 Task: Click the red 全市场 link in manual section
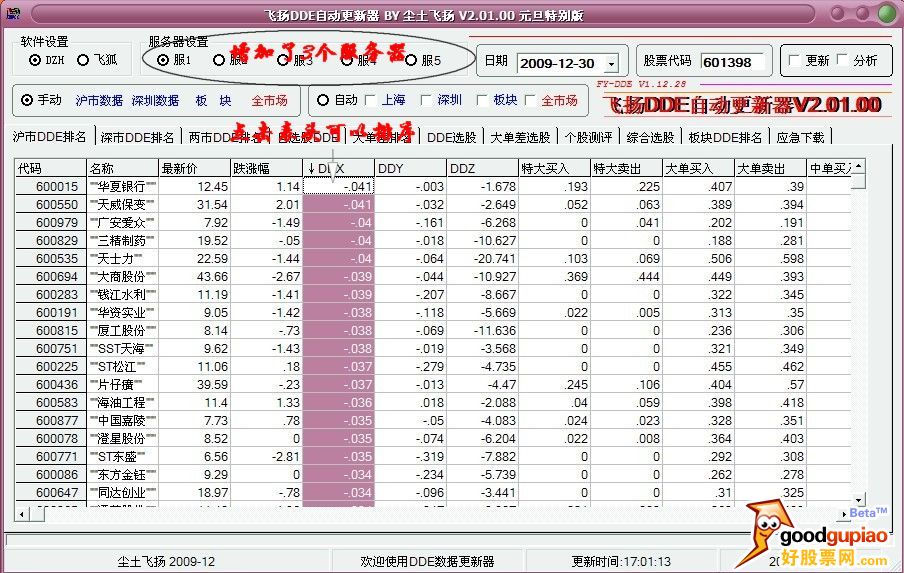coord(269,100)
